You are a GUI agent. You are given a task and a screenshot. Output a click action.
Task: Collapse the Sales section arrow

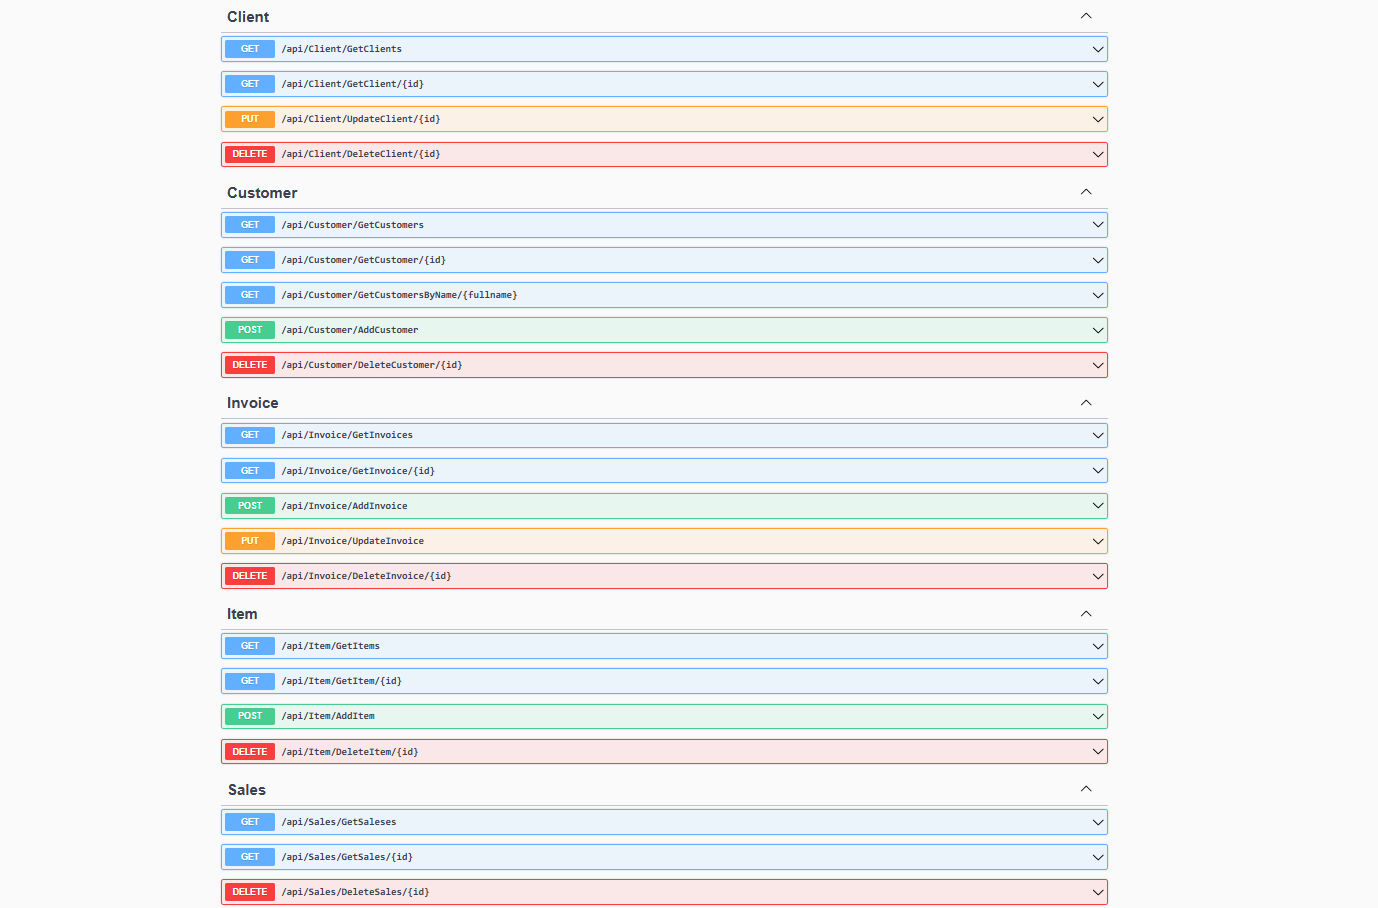click(x=1086, y=789)
